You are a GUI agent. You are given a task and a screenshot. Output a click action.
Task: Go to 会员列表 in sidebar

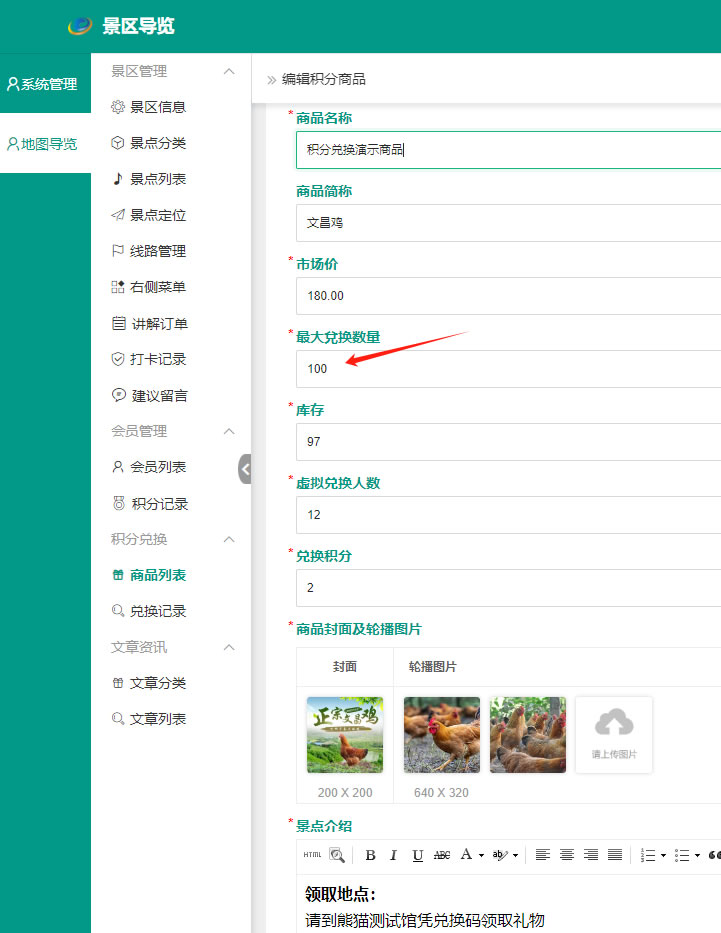157,467
